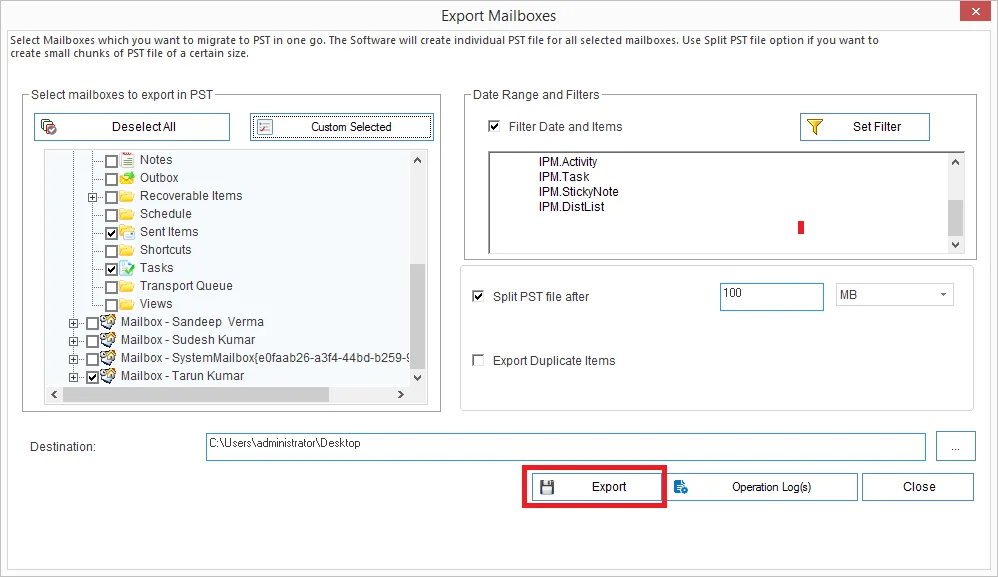Expand the Recoverable Items folder node
The height and width of the screenshot is (577, 998).
point(93,197)
